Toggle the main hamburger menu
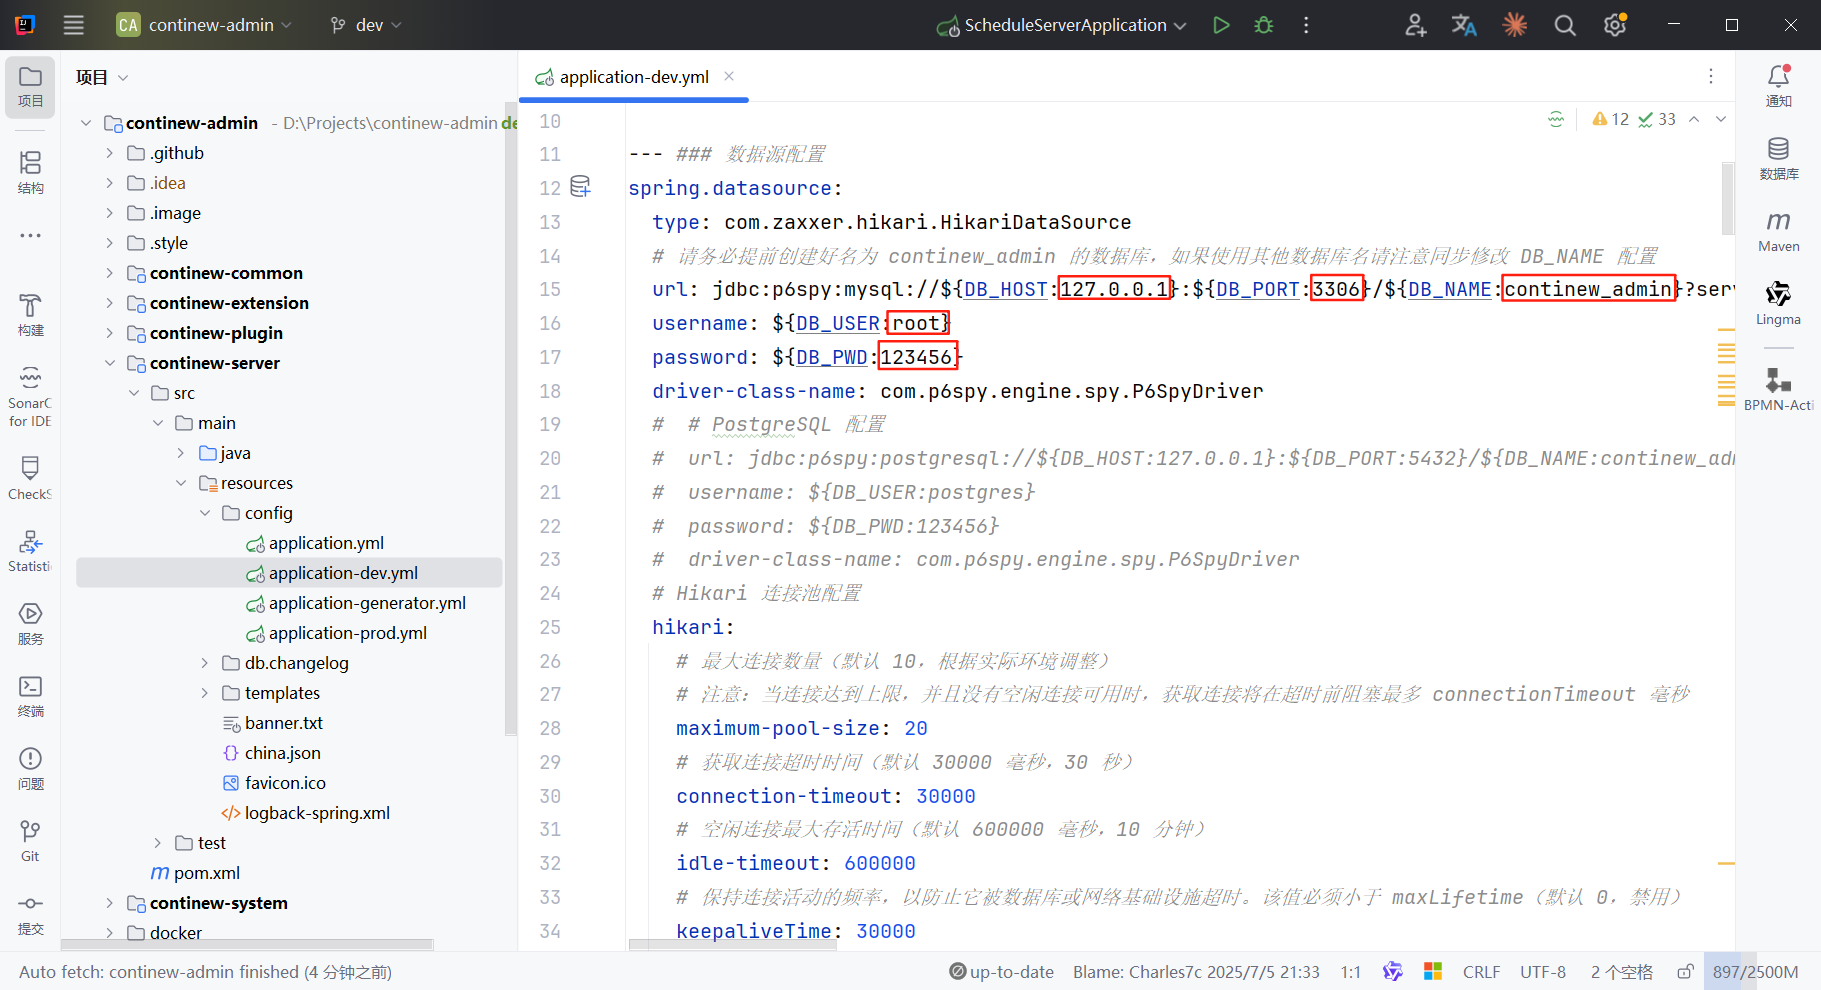The width and height of the screenshot is (1821, 990). (x=74, y=25)
